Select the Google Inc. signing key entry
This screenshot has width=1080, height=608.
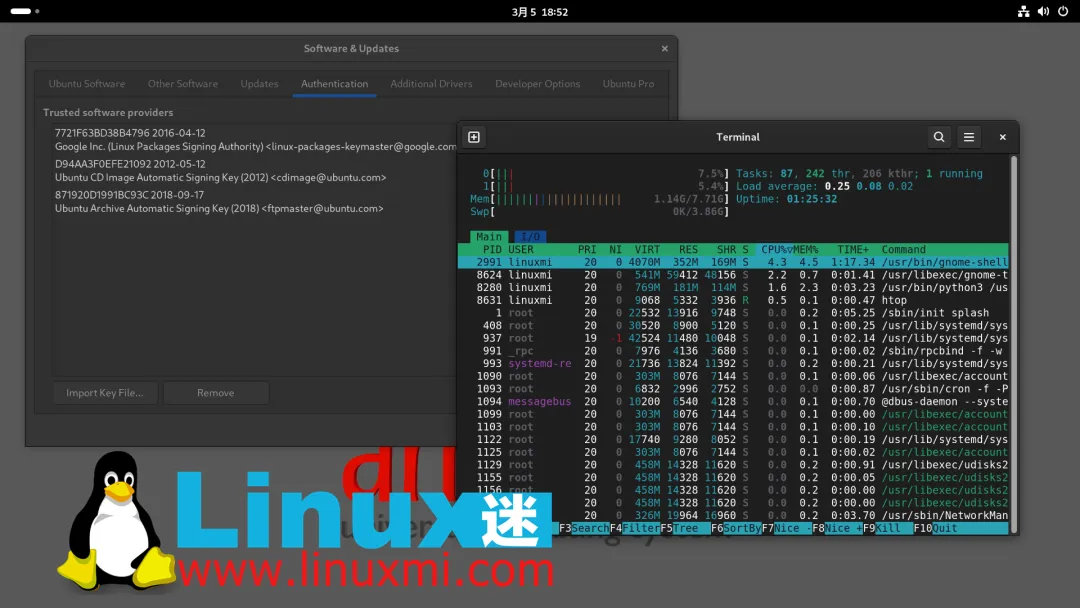point(255,140)
